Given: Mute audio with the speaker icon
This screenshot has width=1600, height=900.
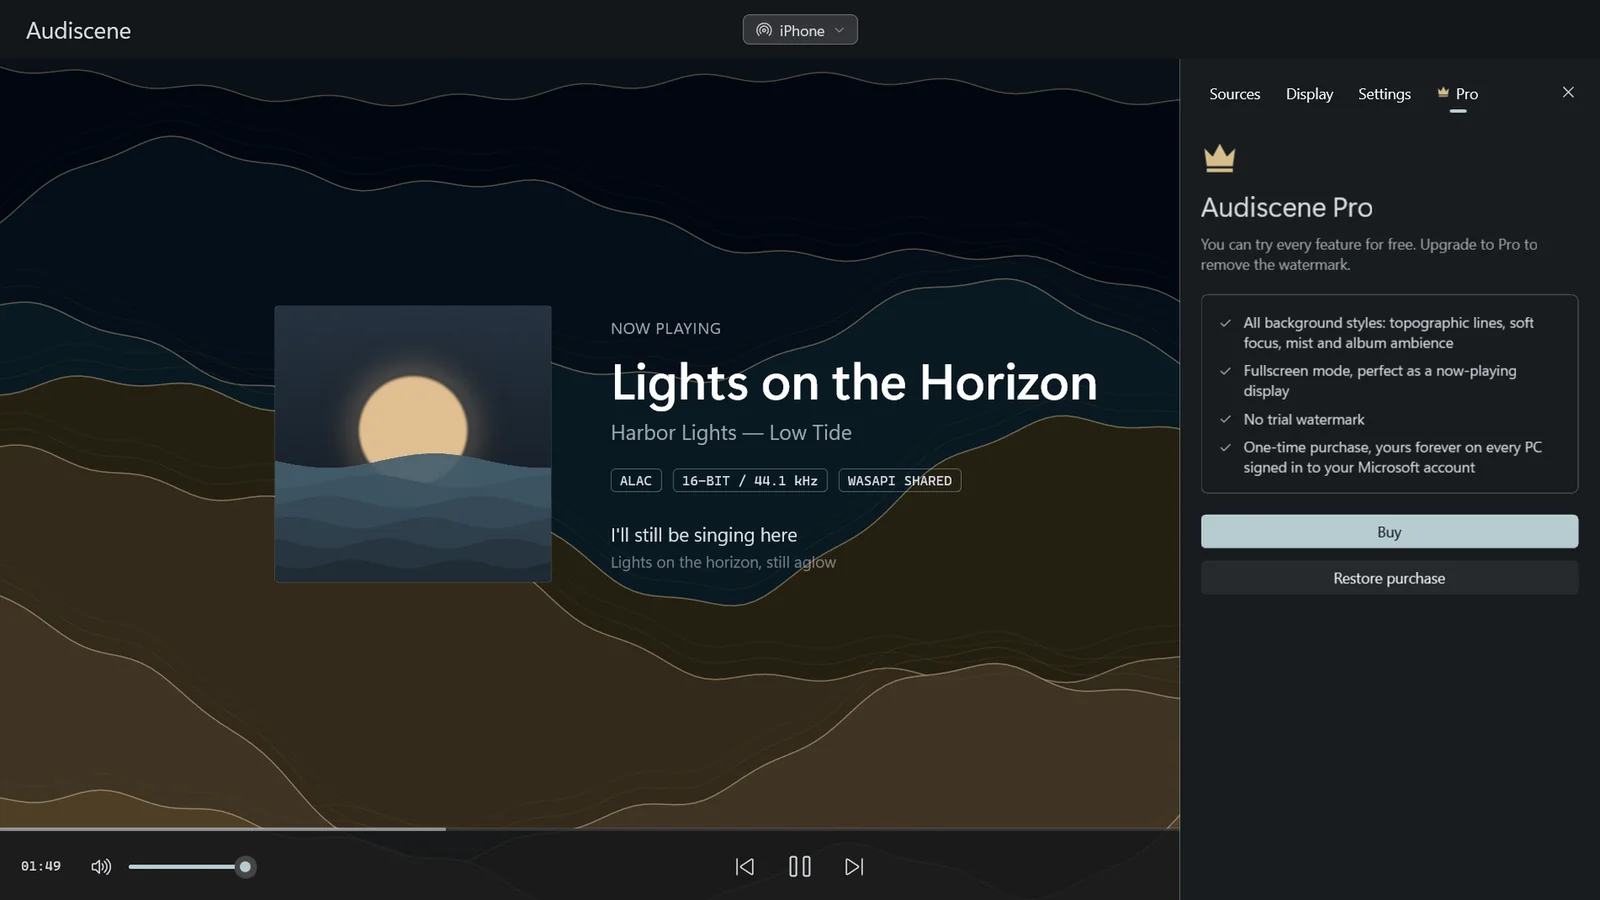Looking at the screenshot, I should click(x=101, y=867).
